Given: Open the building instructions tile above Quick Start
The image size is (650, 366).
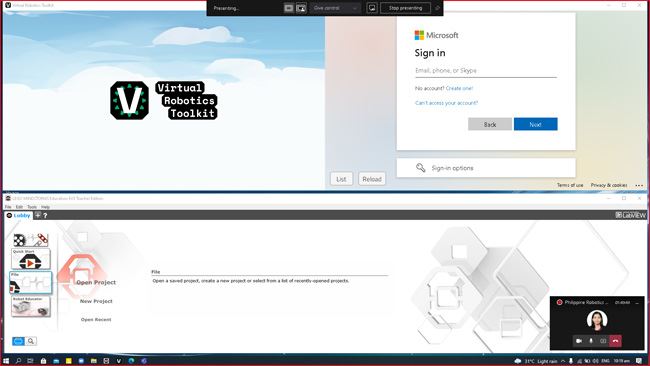Looking at the screenshot, I should [31, 240].
